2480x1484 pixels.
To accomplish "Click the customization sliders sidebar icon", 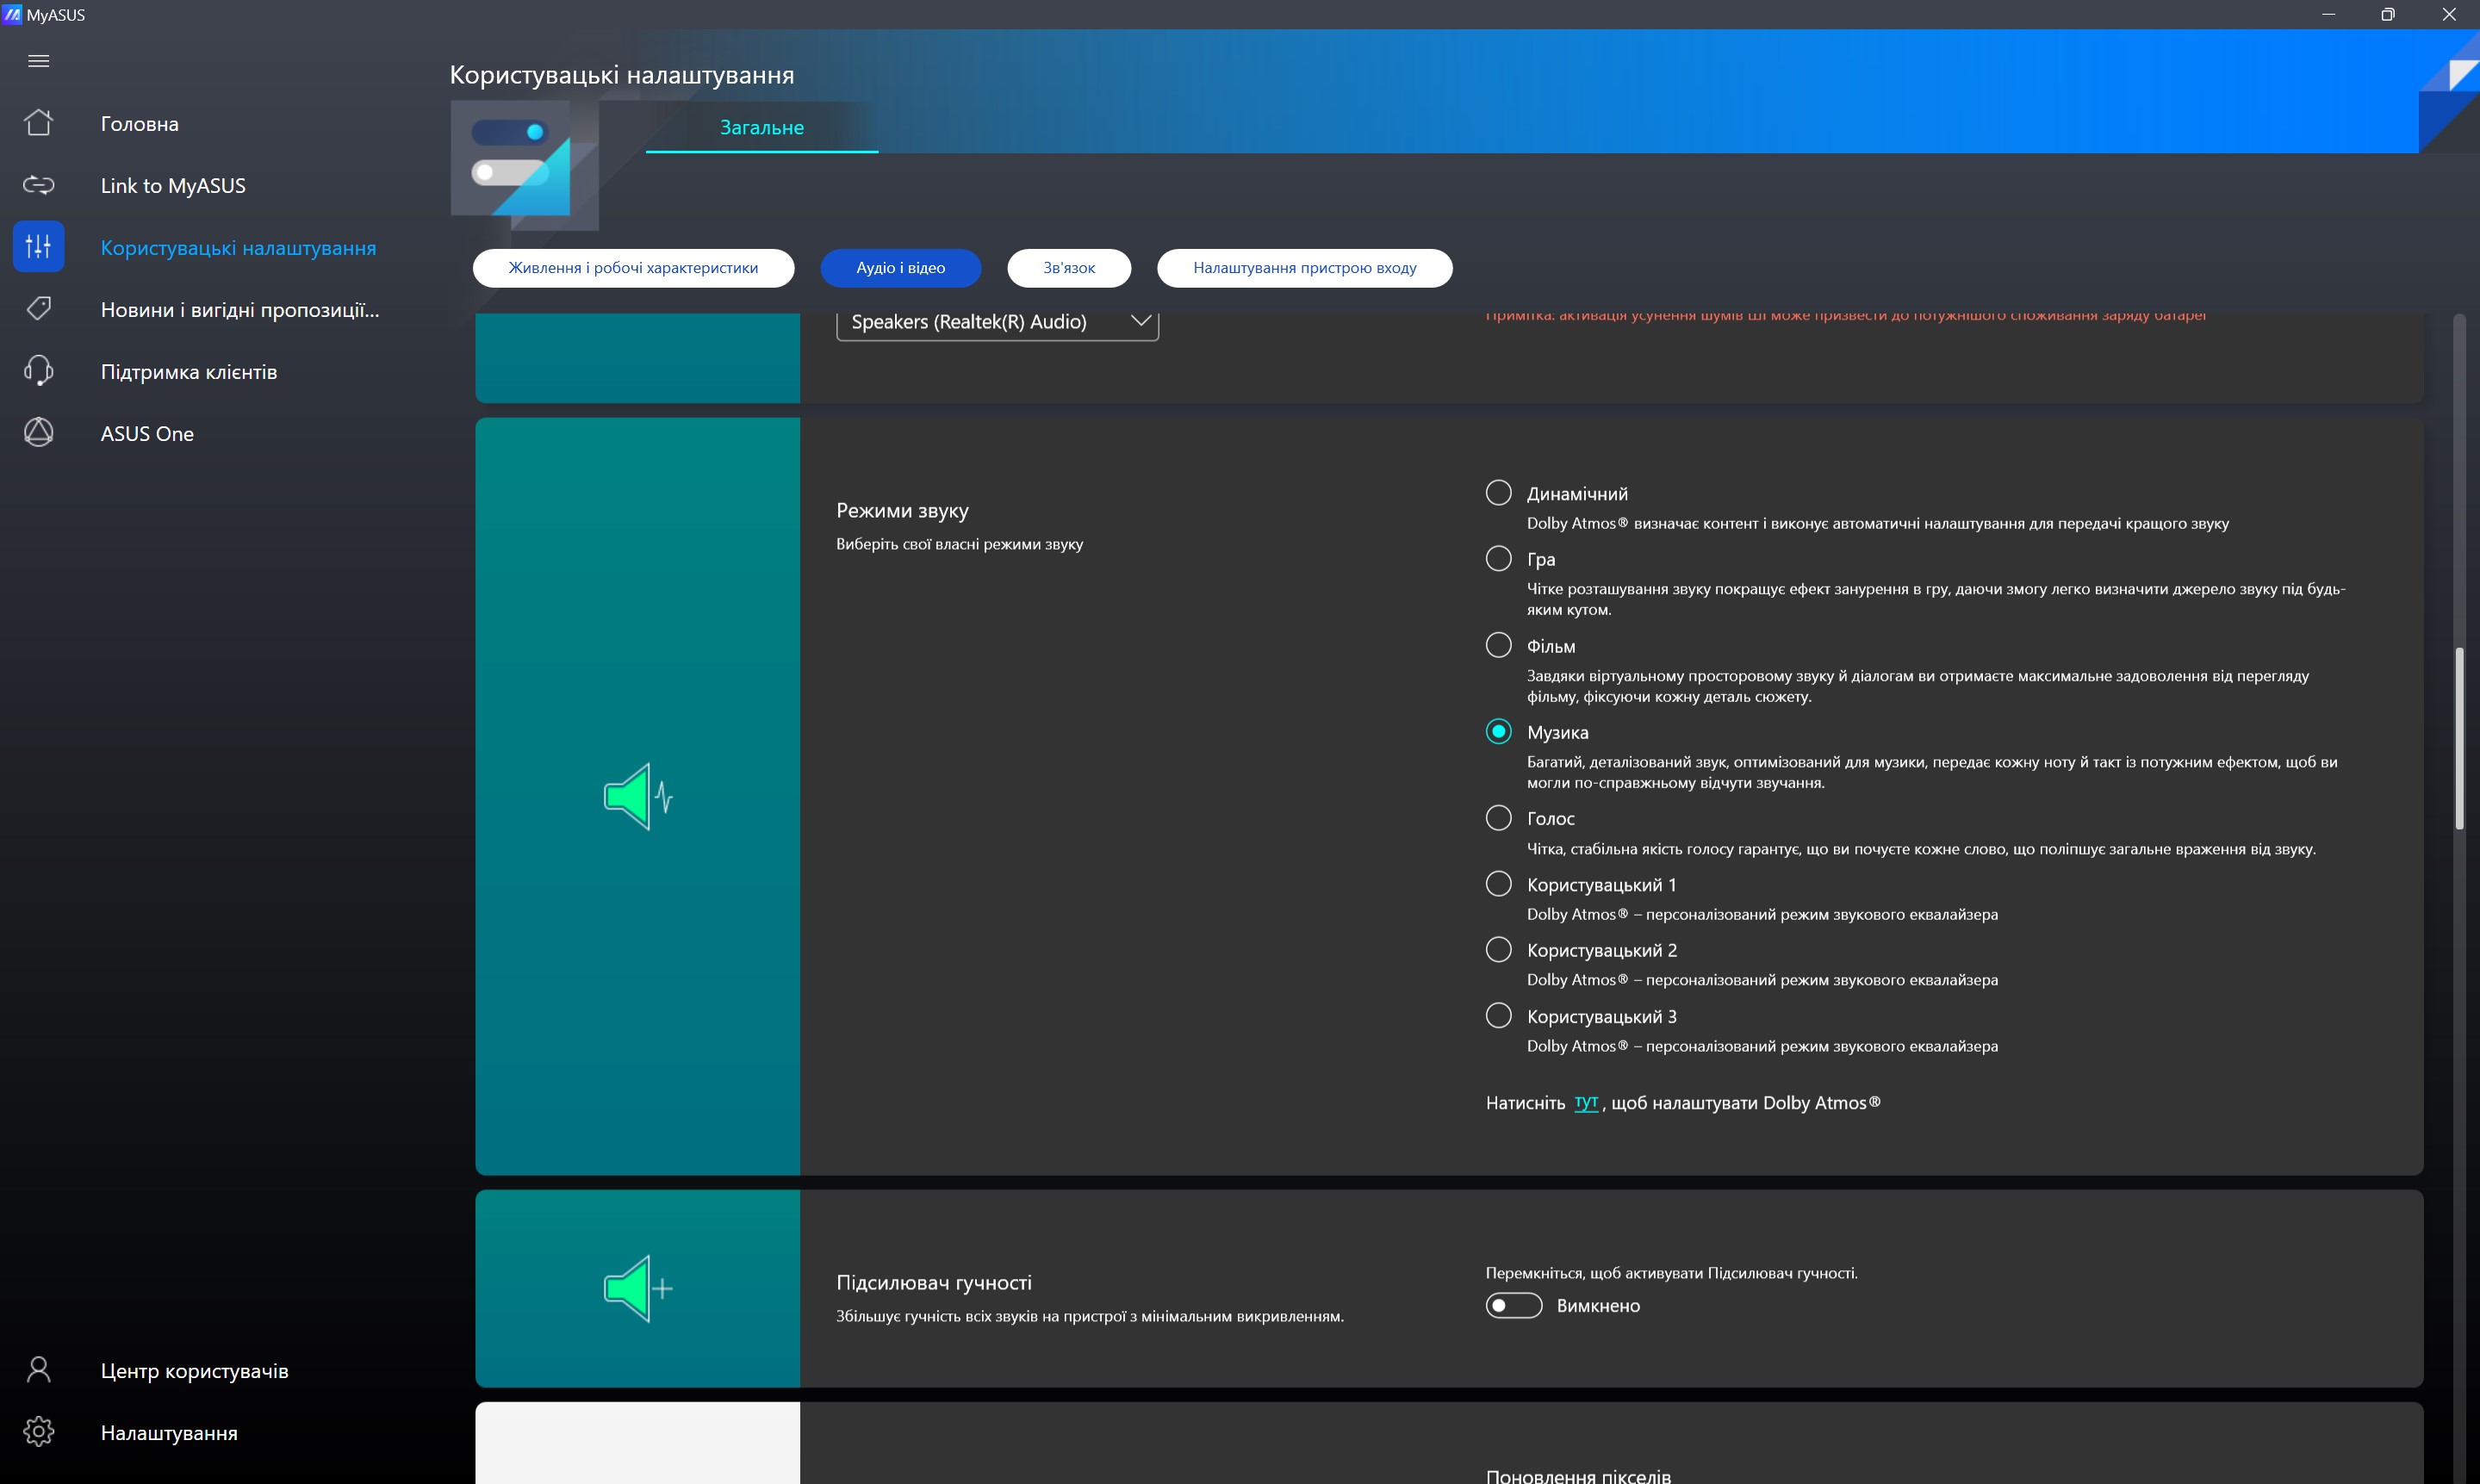I will pyautogui.click(x=38, y=246).
